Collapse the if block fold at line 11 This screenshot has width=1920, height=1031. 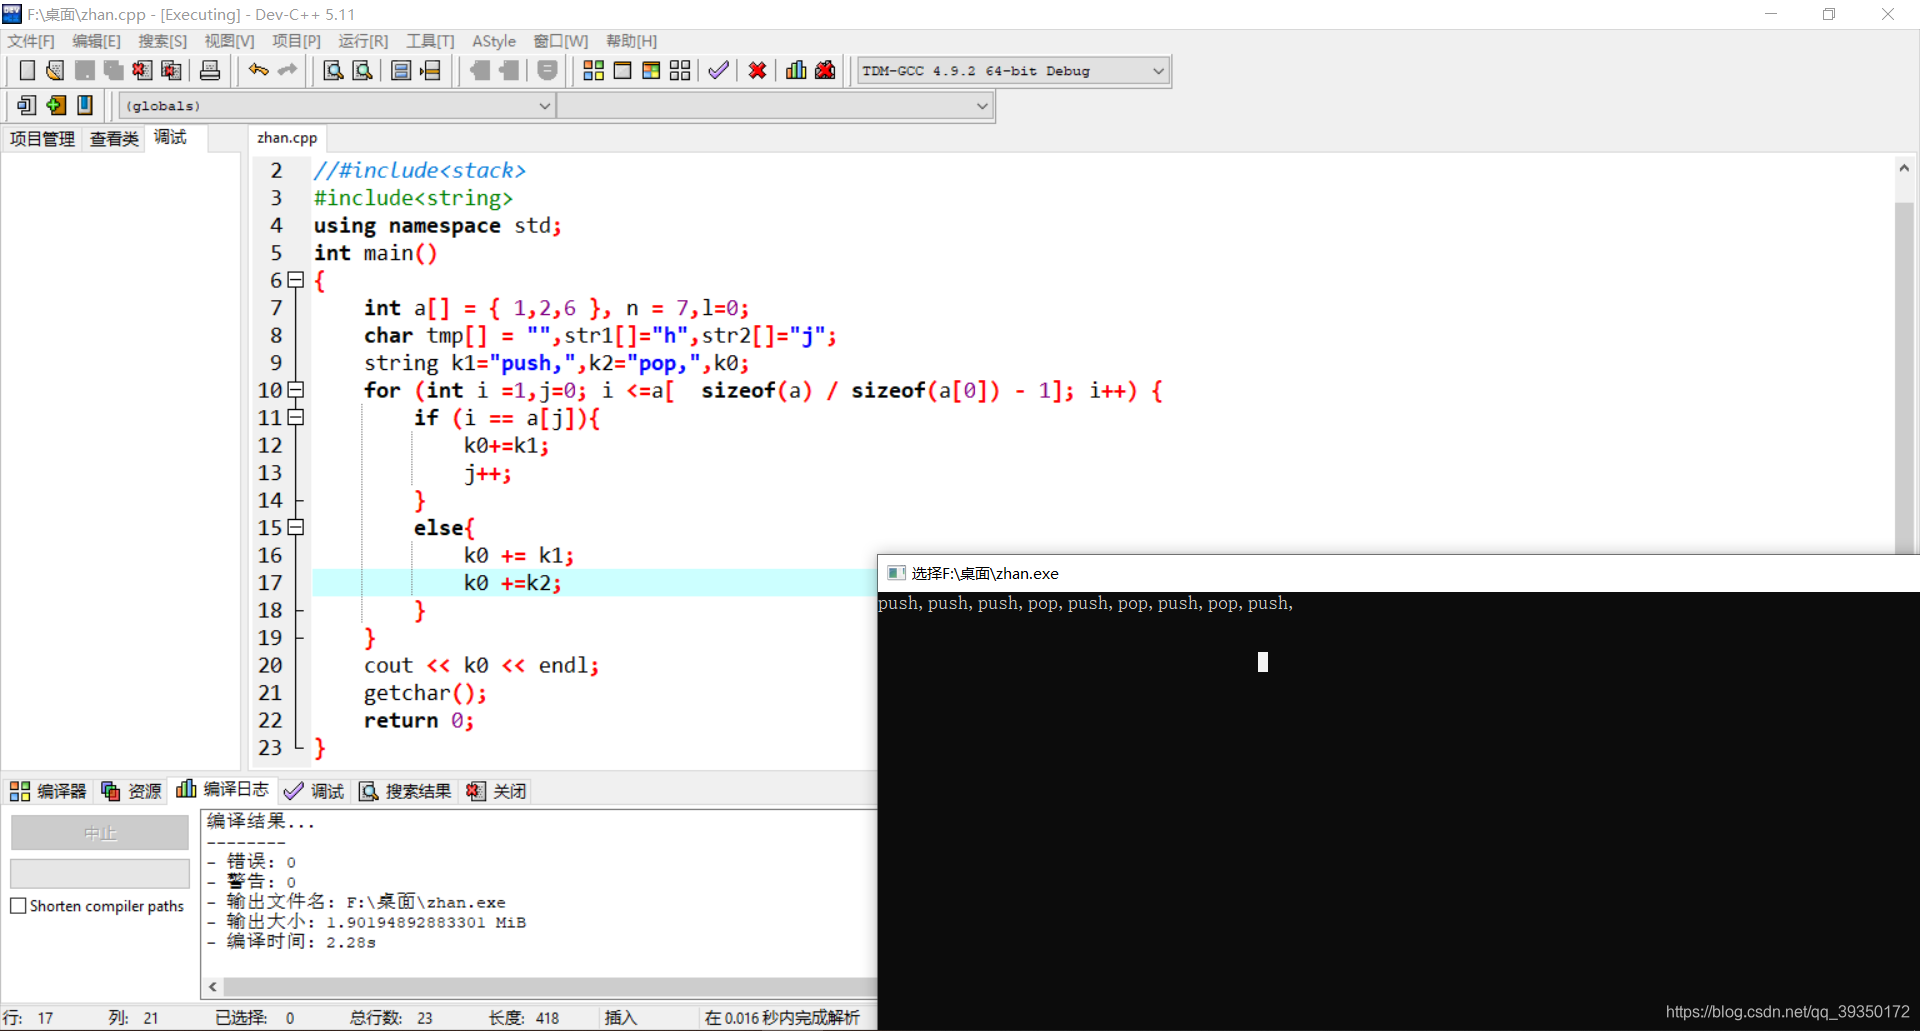point(296,417)
